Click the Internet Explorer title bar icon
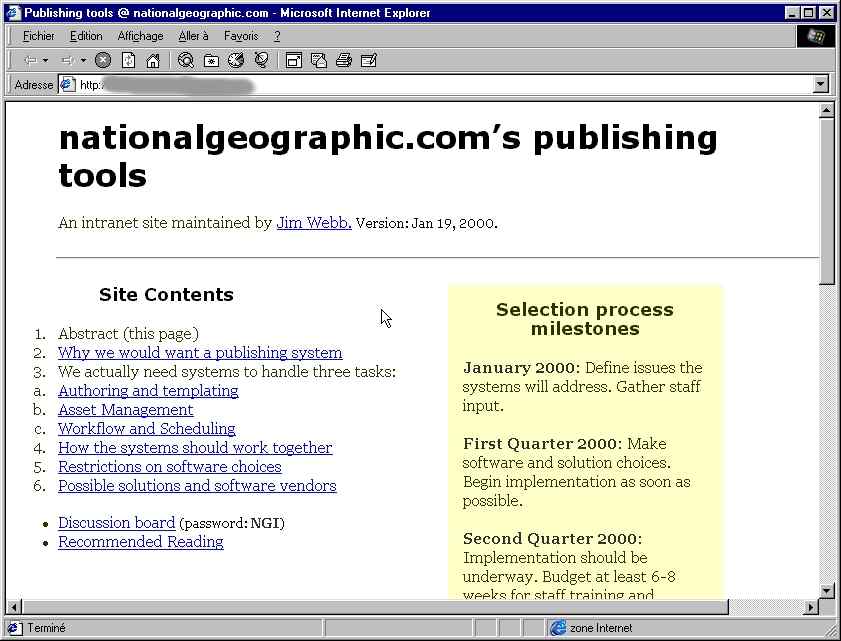The image size is (841, 641). [x=14, y=12]
